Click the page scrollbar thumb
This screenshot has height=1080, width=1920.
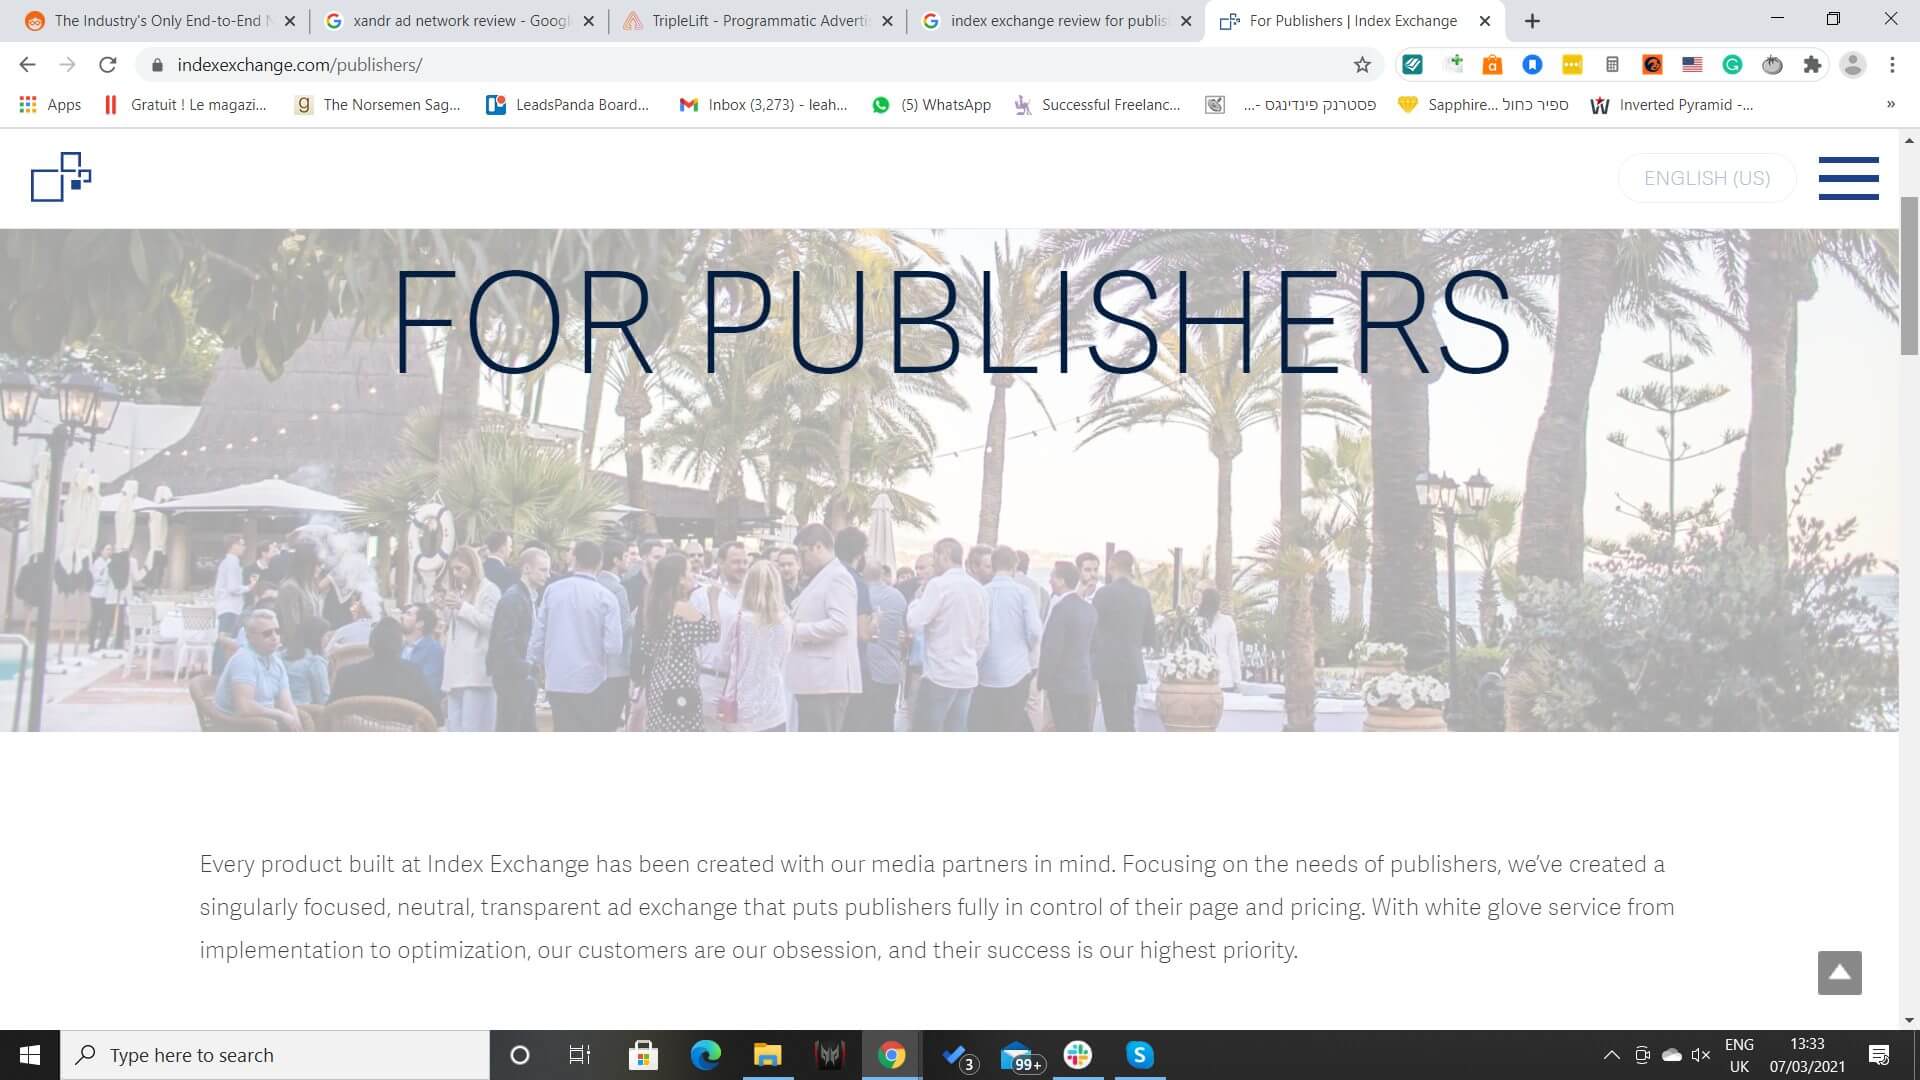click(1909, 276)
